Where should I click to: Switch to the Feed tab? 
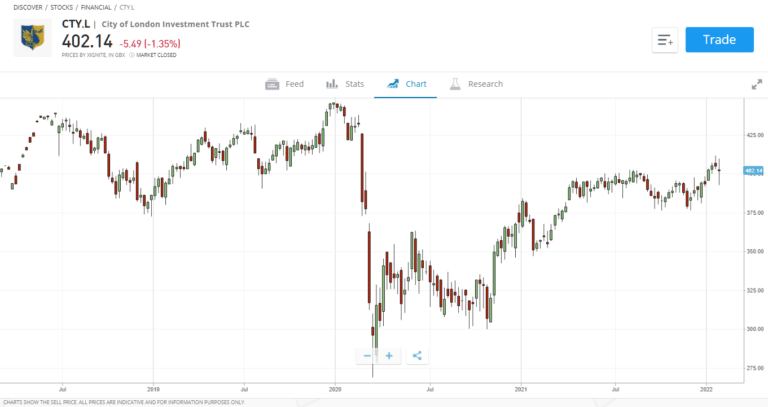[x=294, y=84]
